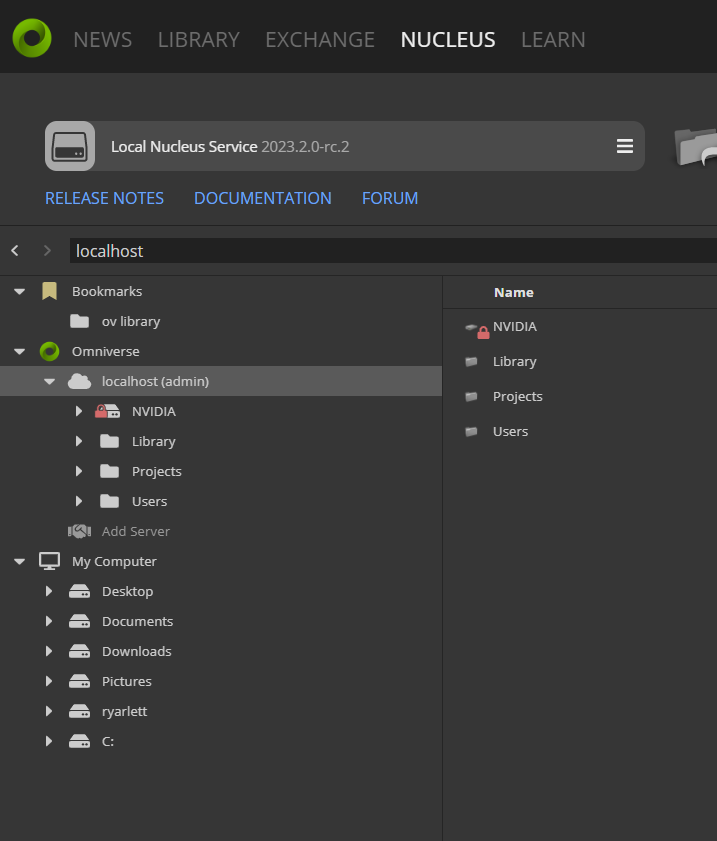Image resolution: width=717 pixels, height=841 pixels.
Task: Click the ryarlett drive icon
Action: click(79, 712)
